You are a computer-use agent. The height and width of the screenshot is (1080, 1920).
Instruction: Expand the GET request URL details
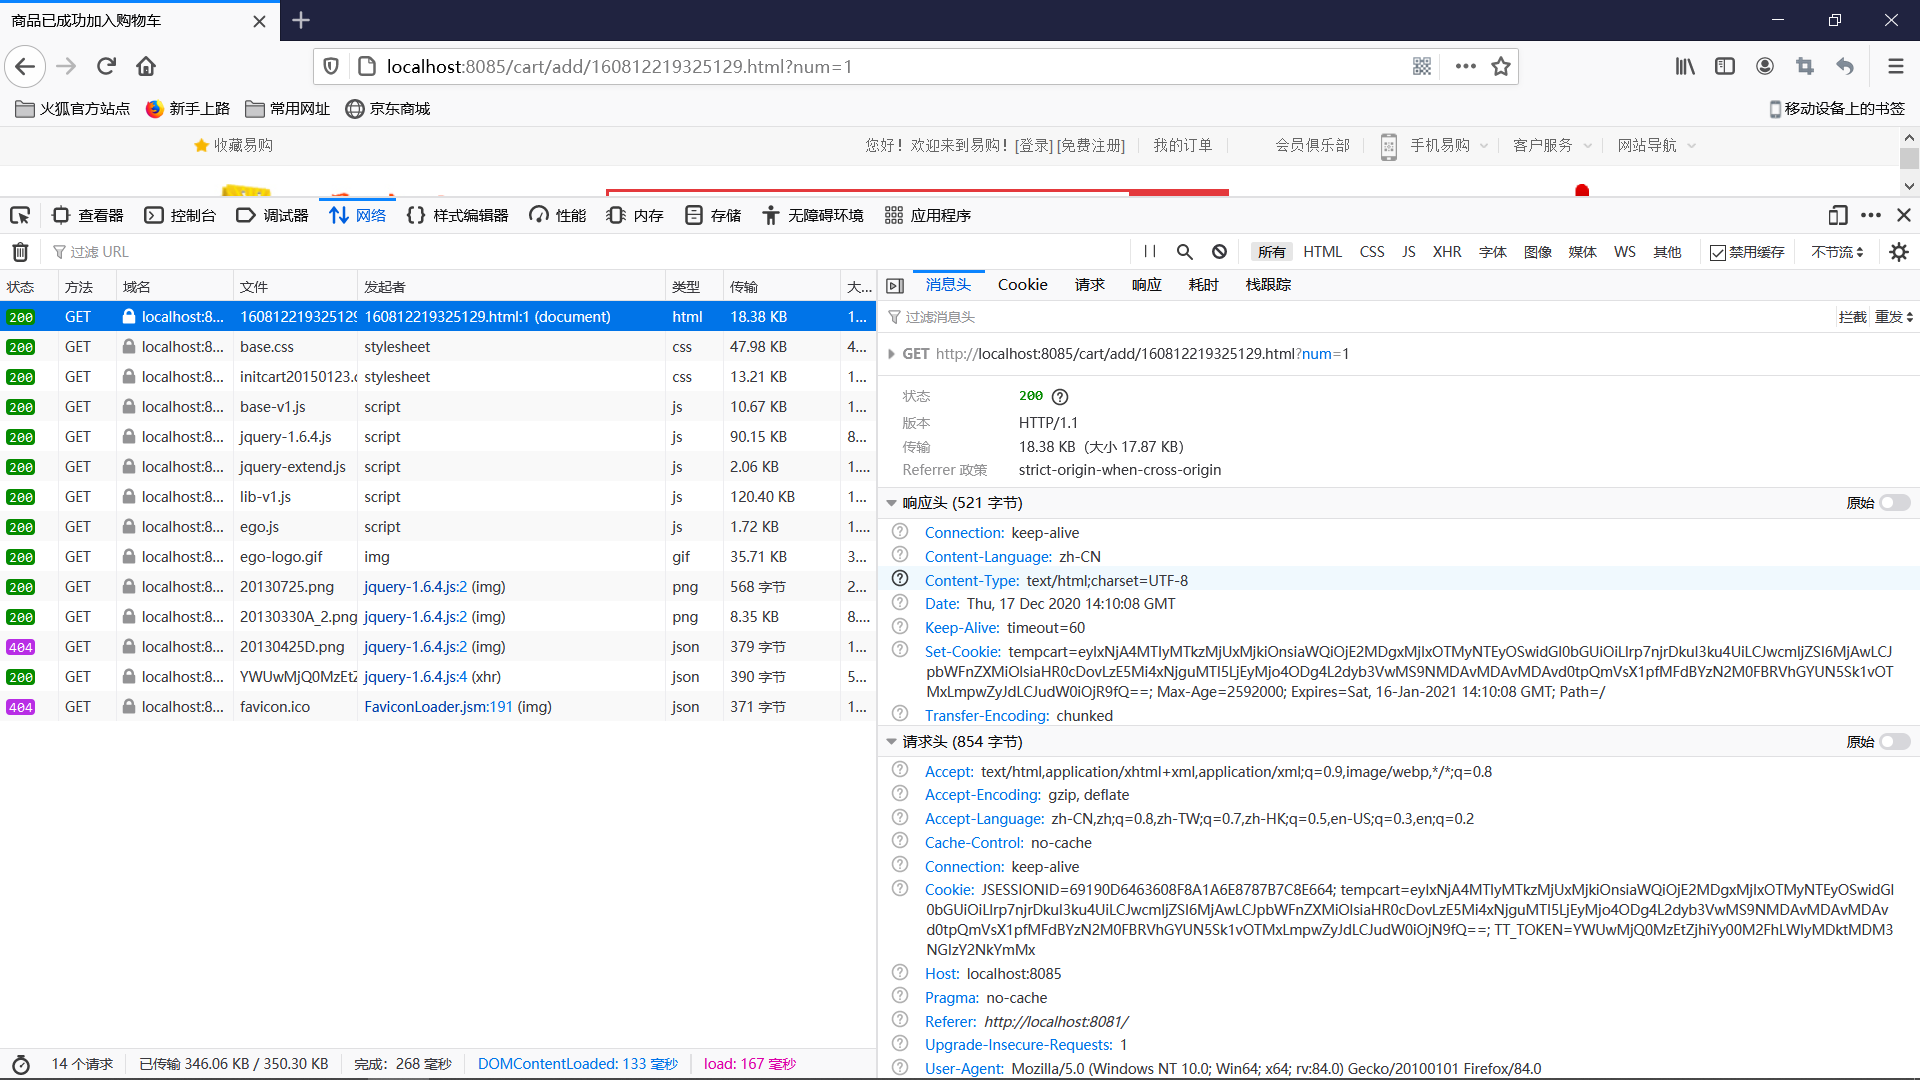891,354
